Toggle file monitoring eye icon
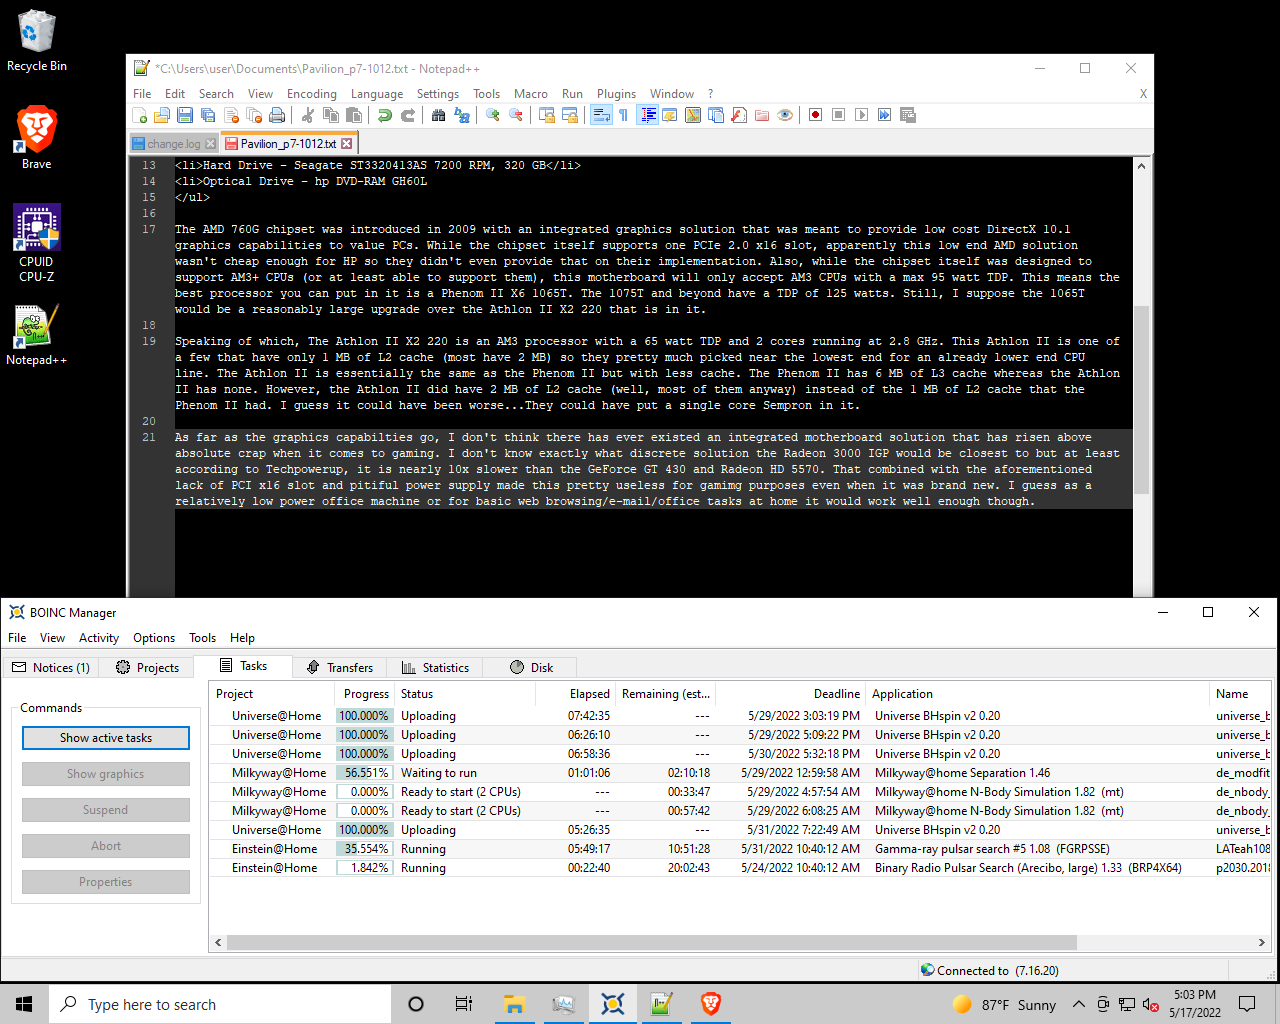The width and height of the screenshot is (1280, 1024). (x=784, y=115)
